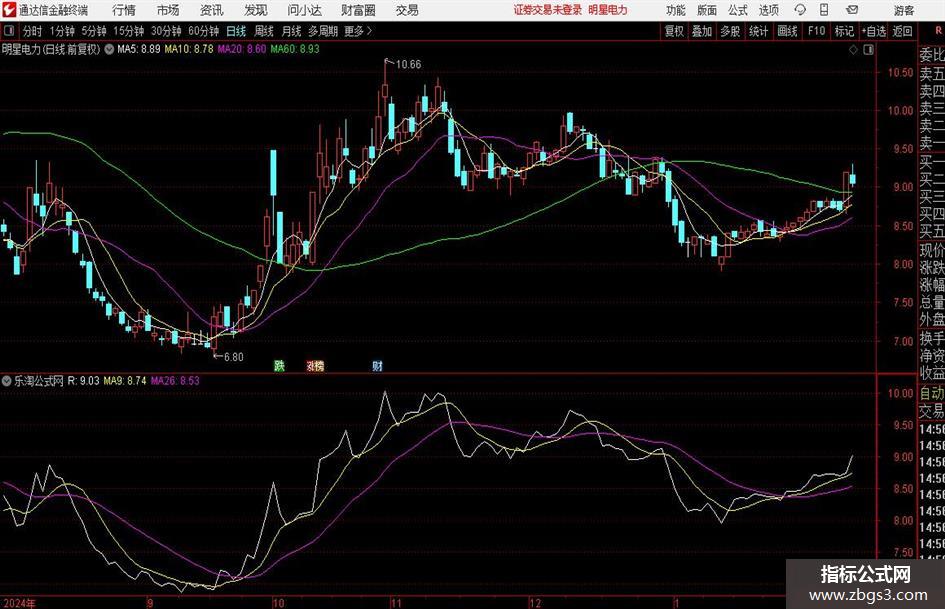Click the 现价 row in quote panel
The height and width of the screenshot is (609, 945).
(932, 250)
